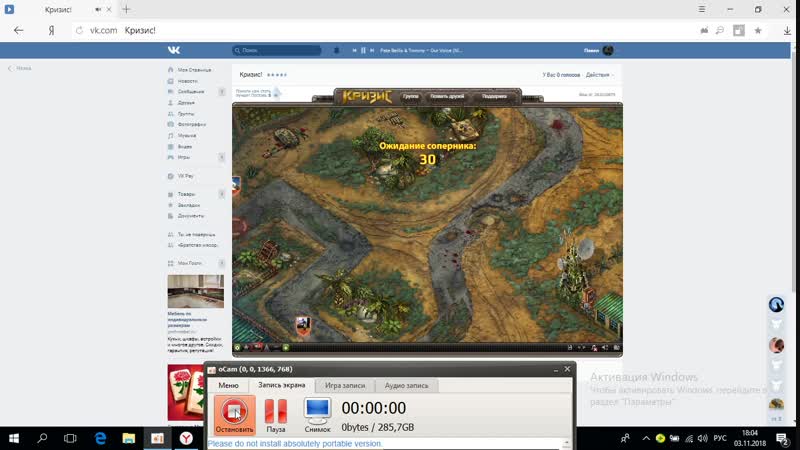
Task: Open Документы in VK sidebar
Action: 187,216
